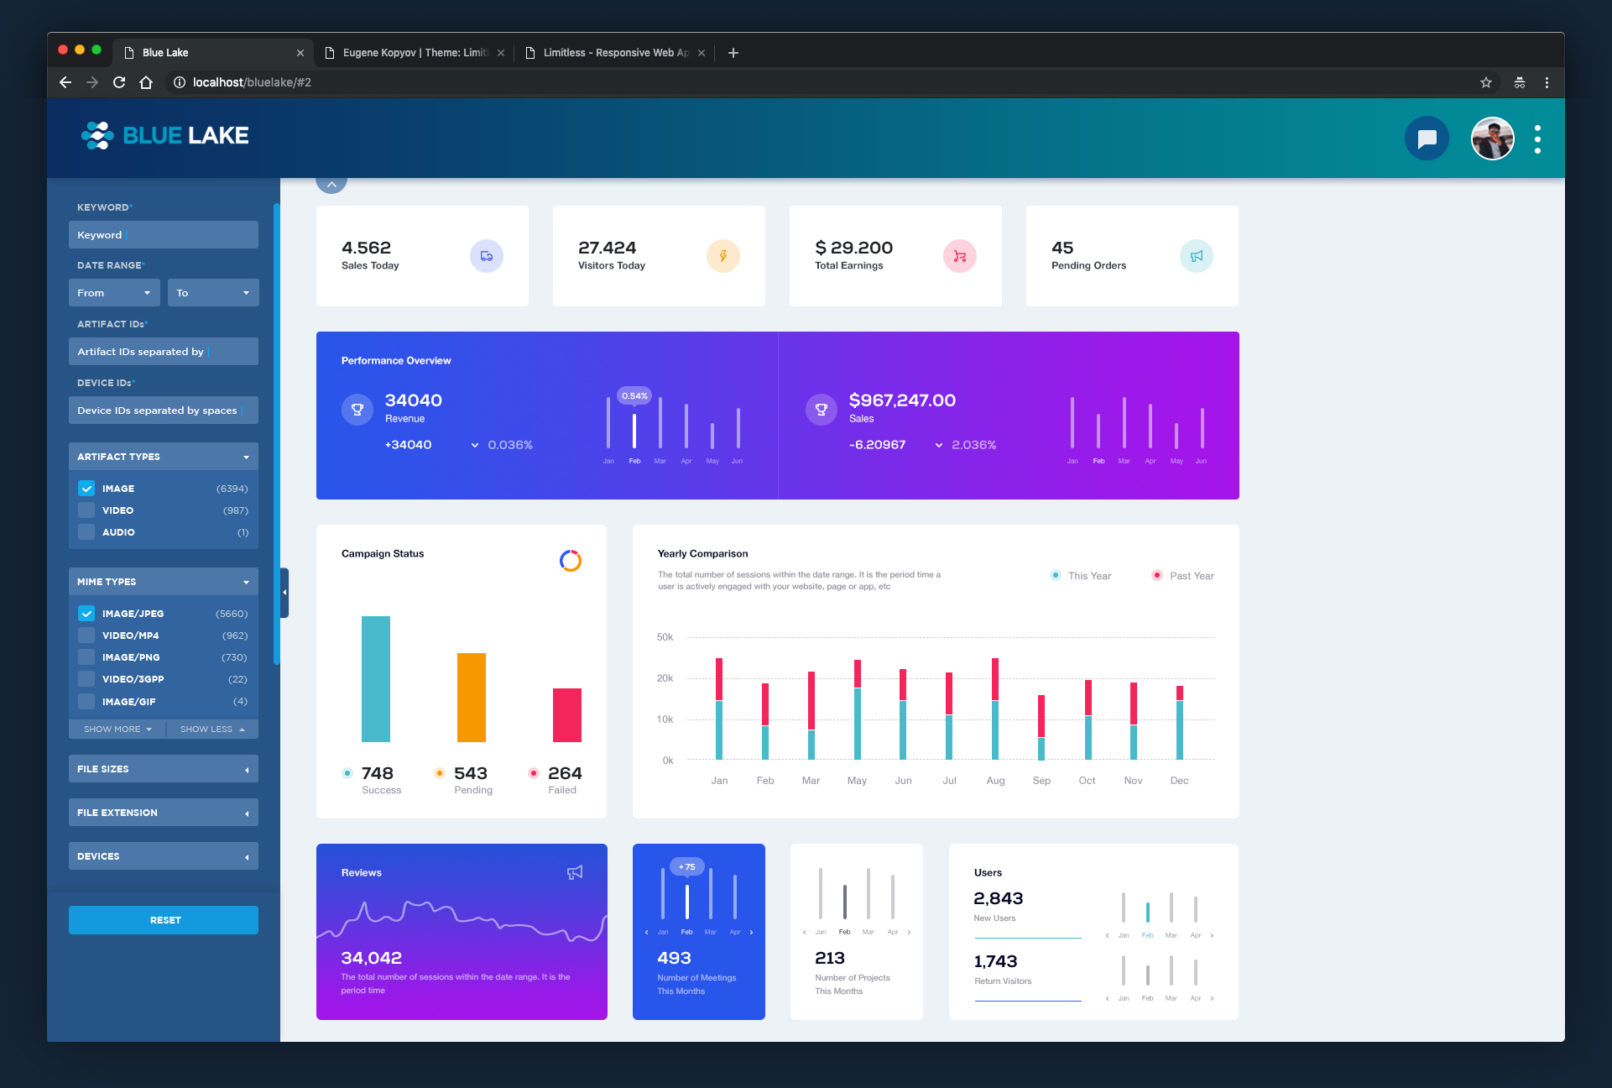Screen dimensions: 1612x1088
Task: Click the user profile avatar
Action: pos(1491,139)
